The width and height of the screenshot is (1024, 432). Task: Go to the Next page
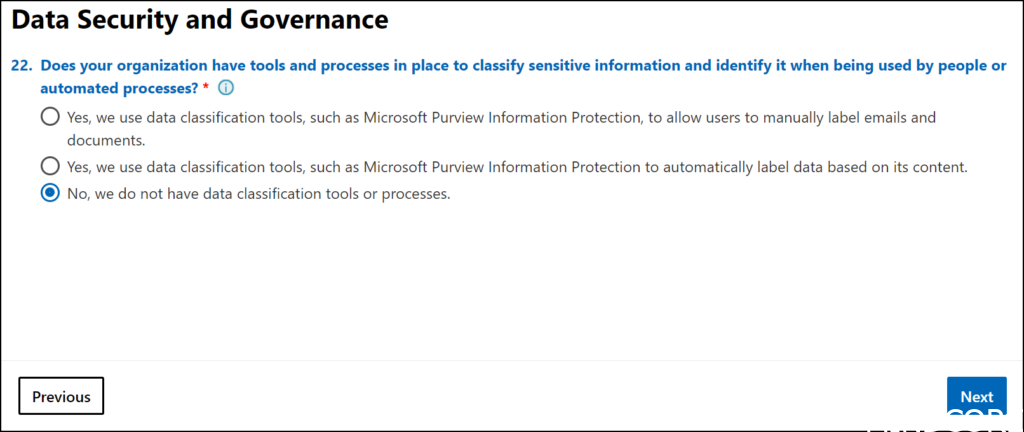tap(976, 396)
